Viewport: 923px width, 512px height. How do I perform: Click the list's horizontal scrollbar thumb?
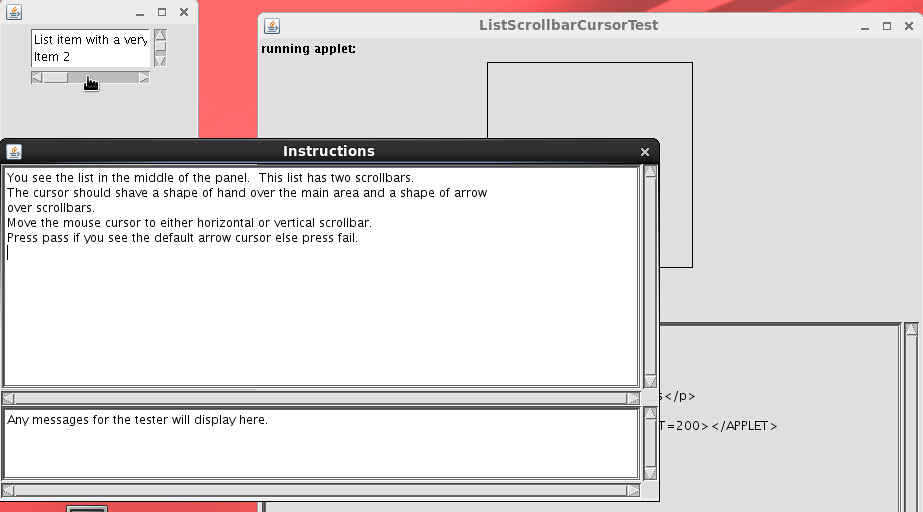56,78
